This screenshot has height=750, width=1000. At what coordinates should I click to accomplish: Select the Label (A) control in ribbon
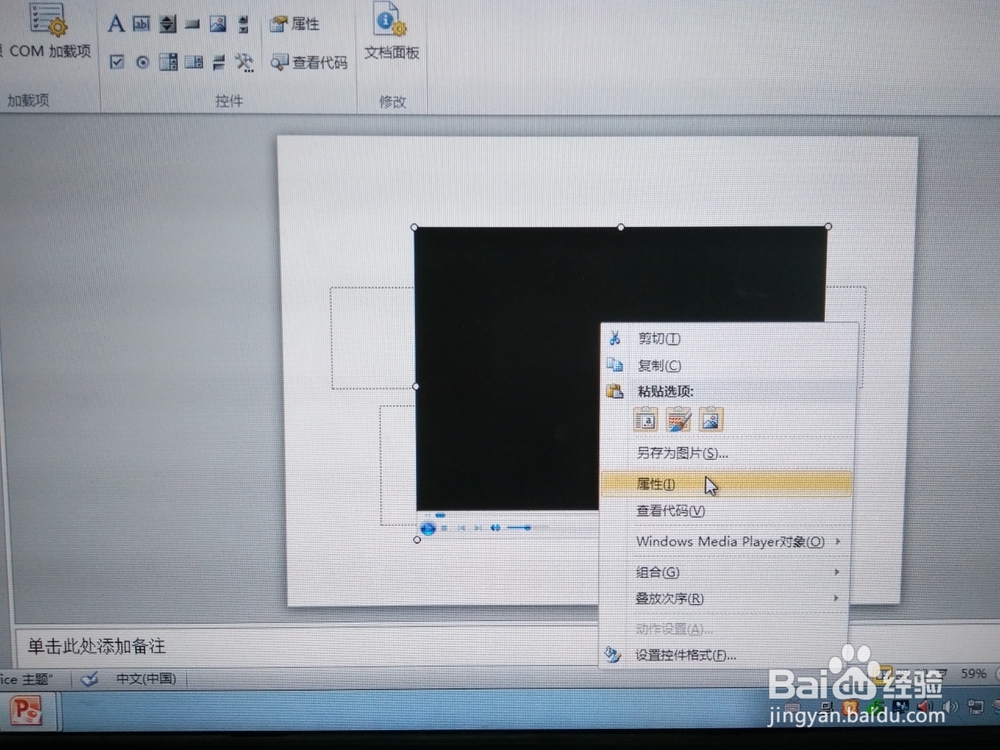115,24
